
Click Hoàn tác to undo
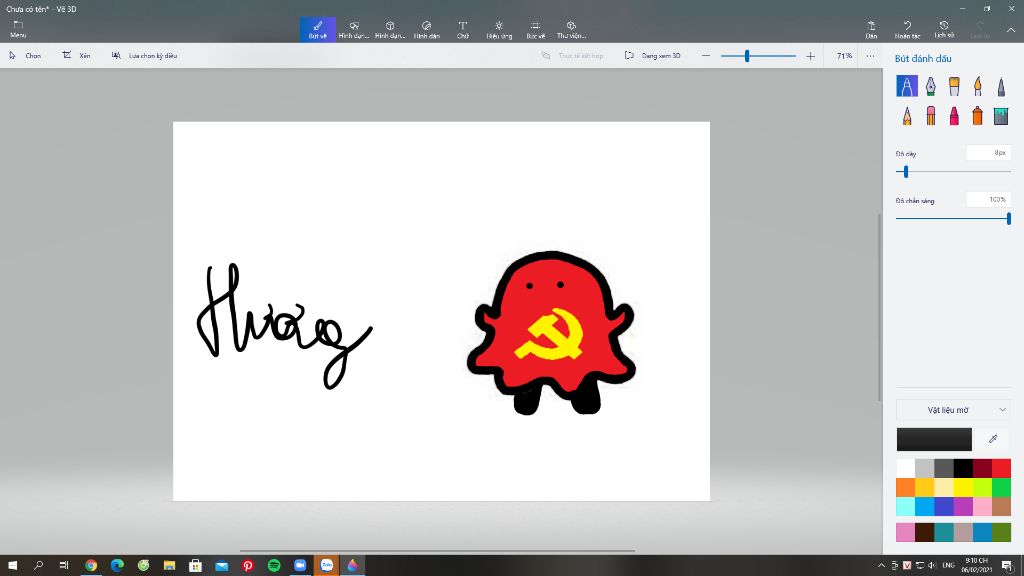[907, 29]
